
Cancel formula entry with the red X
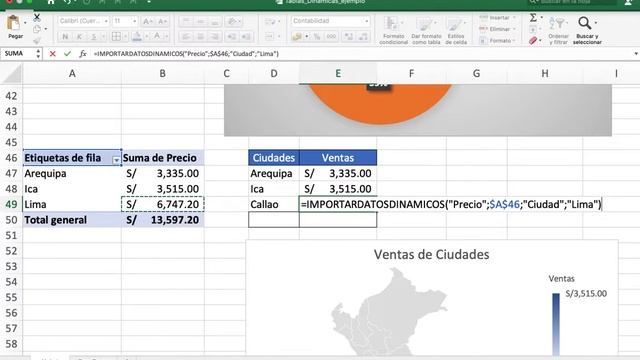(52, 54)
